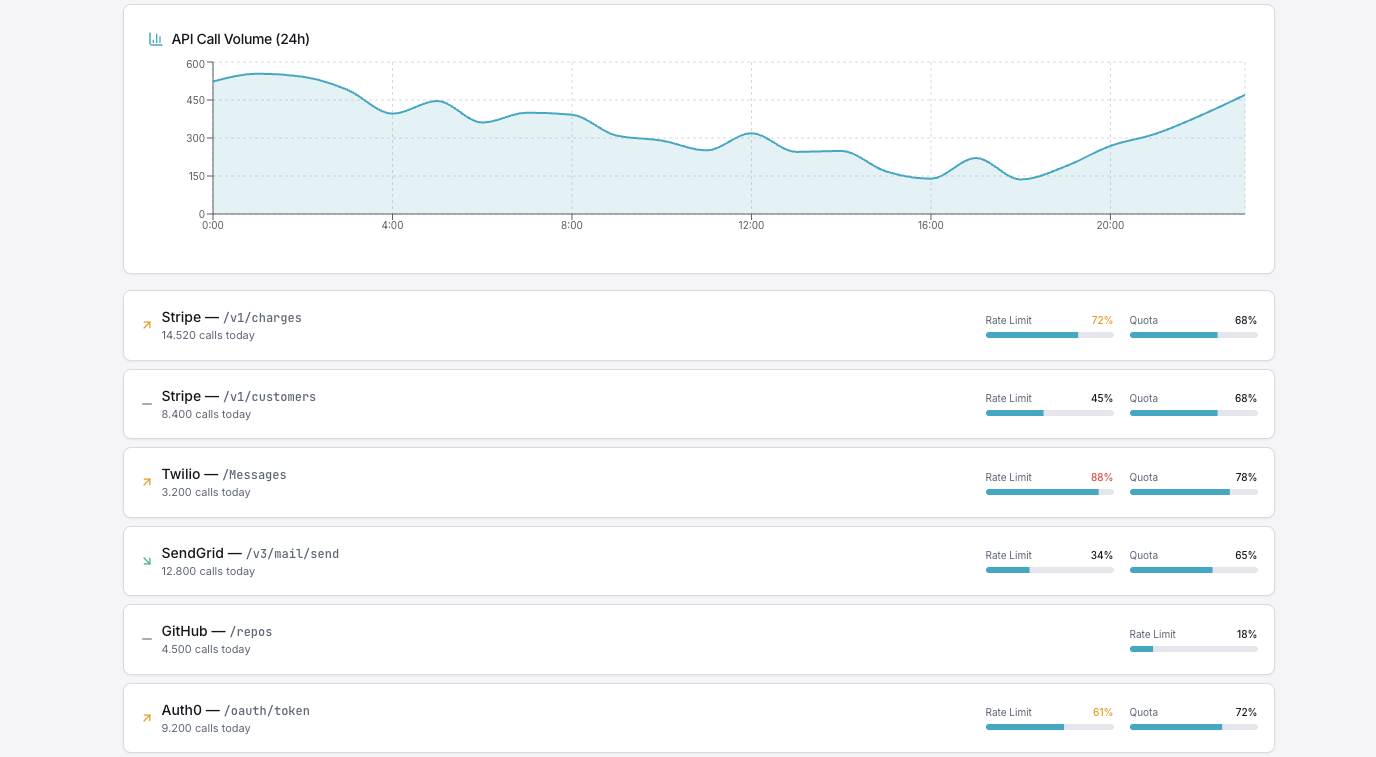Click the flat trend dash for GitHub repos

click(x=147, y=639)
